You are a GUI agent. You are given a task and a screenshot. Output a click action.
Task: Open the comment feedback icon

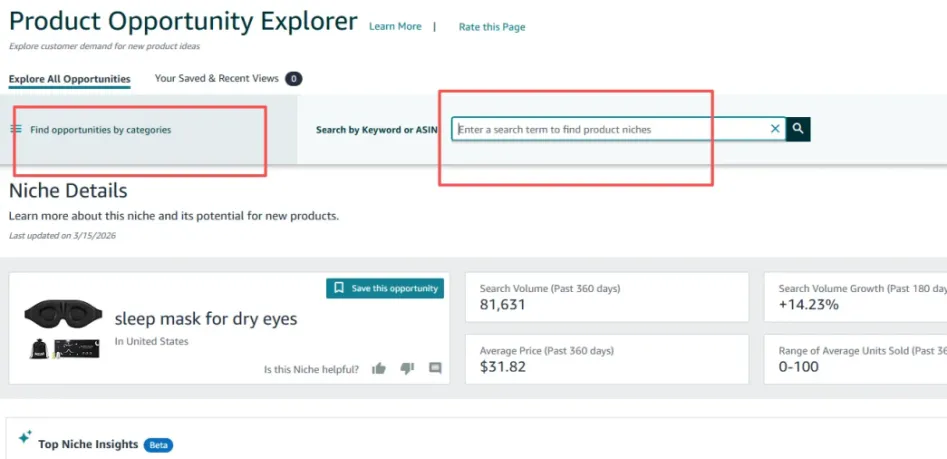pyautogui.click(x=435, y=368)
